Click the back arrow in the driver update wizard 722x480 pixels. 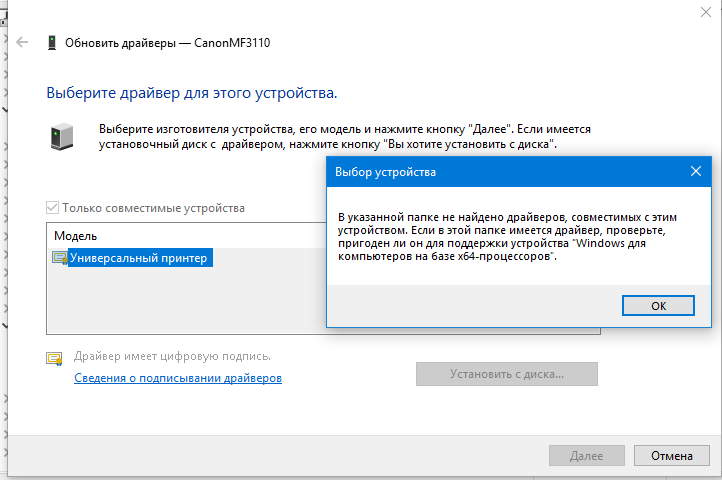(22, 42)
